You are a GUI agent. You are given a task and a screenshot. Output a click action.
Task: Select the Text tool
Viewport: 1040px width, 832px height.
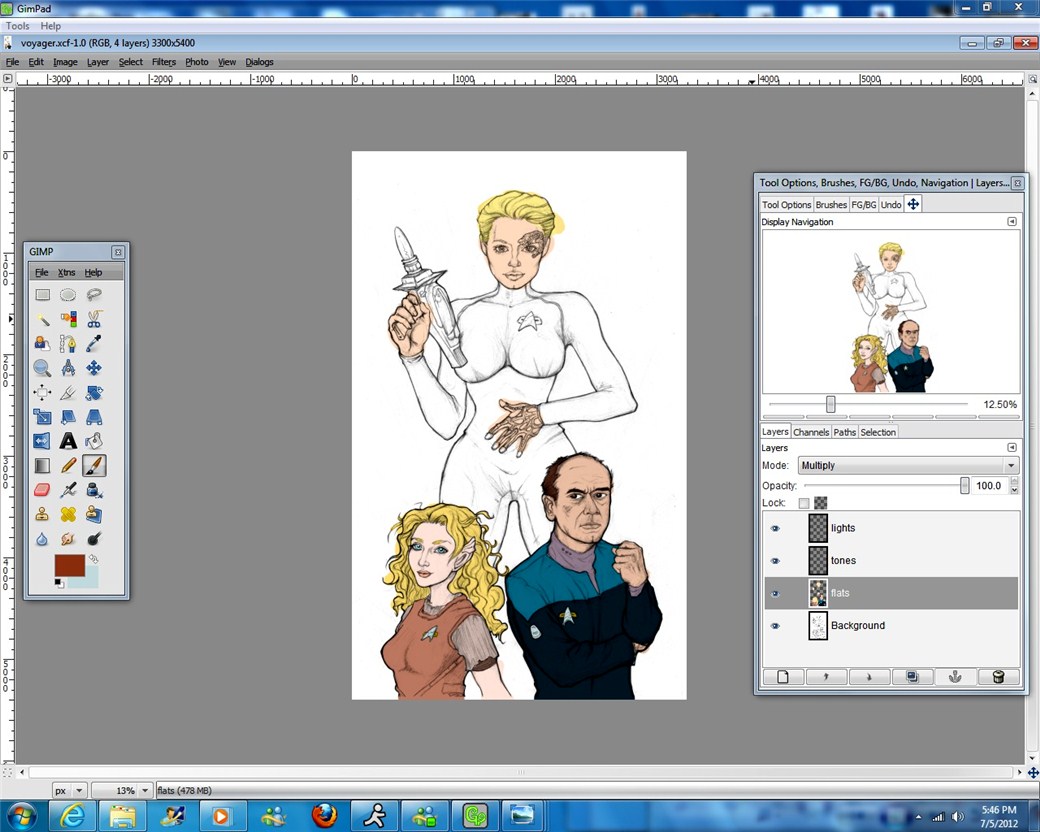click(68, 441)
